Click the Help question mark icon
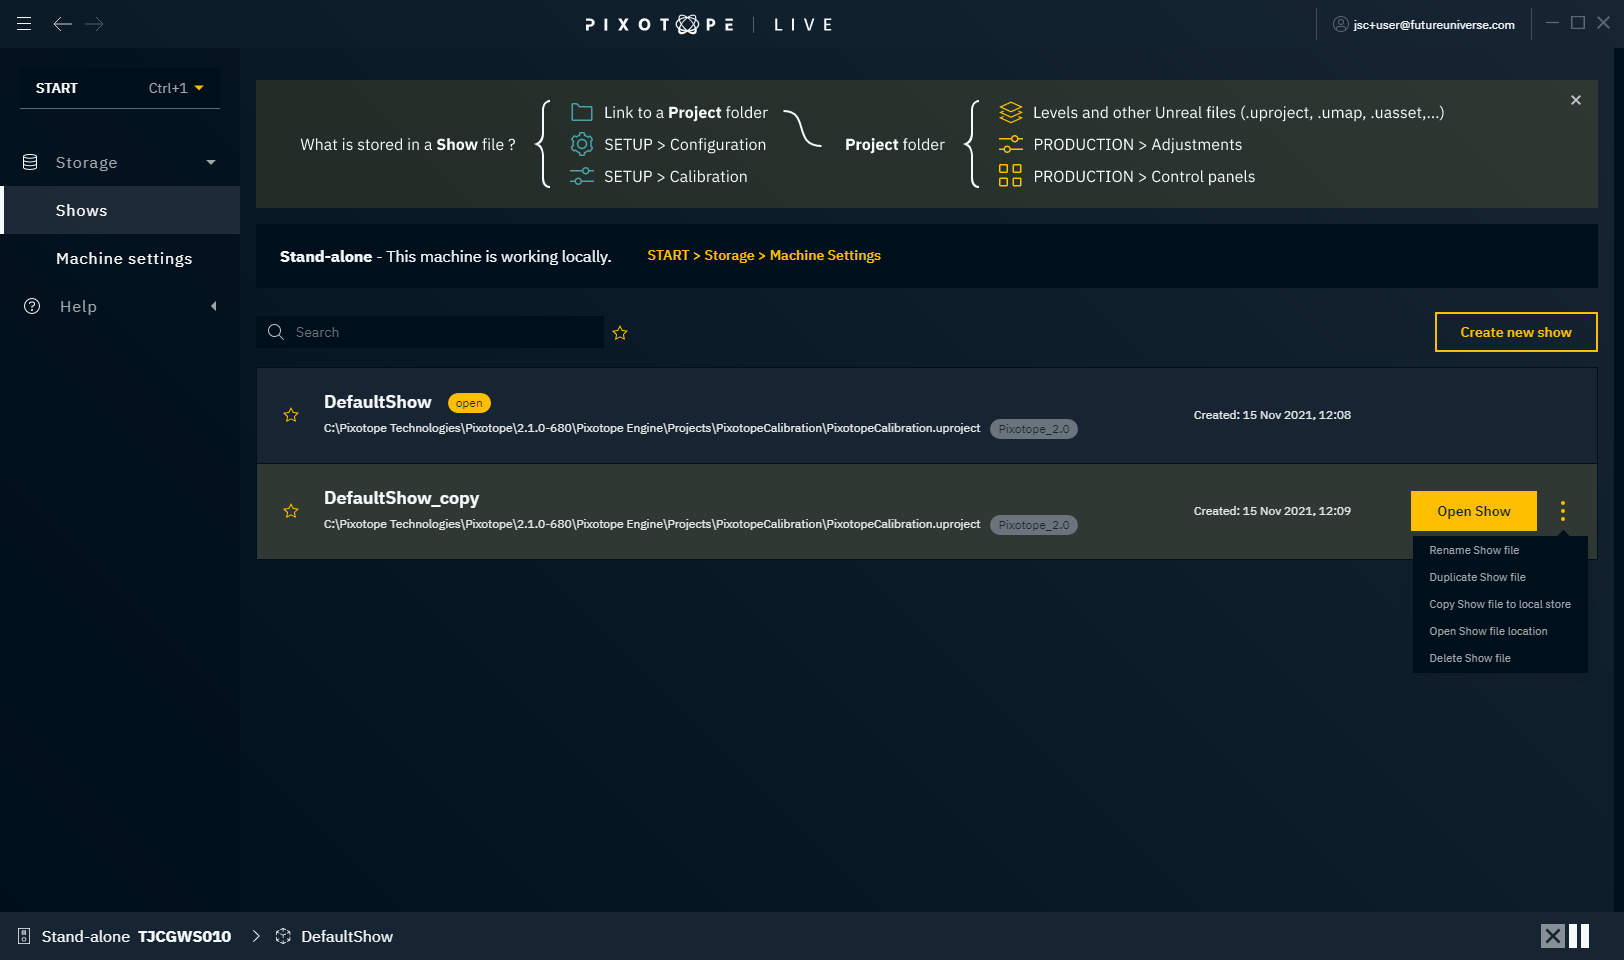Screen dimensions: 1624x960 click(32, 306)
